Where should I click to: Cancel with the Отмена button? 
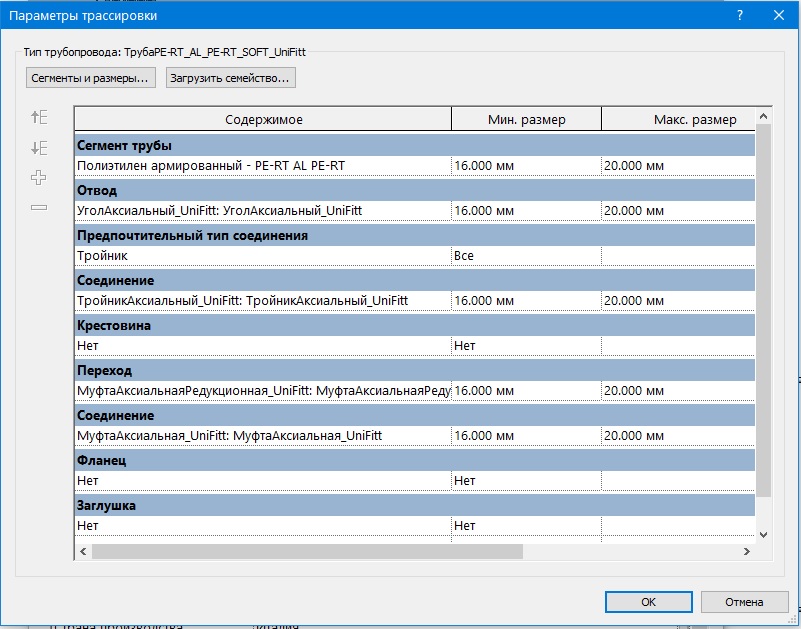744,602
